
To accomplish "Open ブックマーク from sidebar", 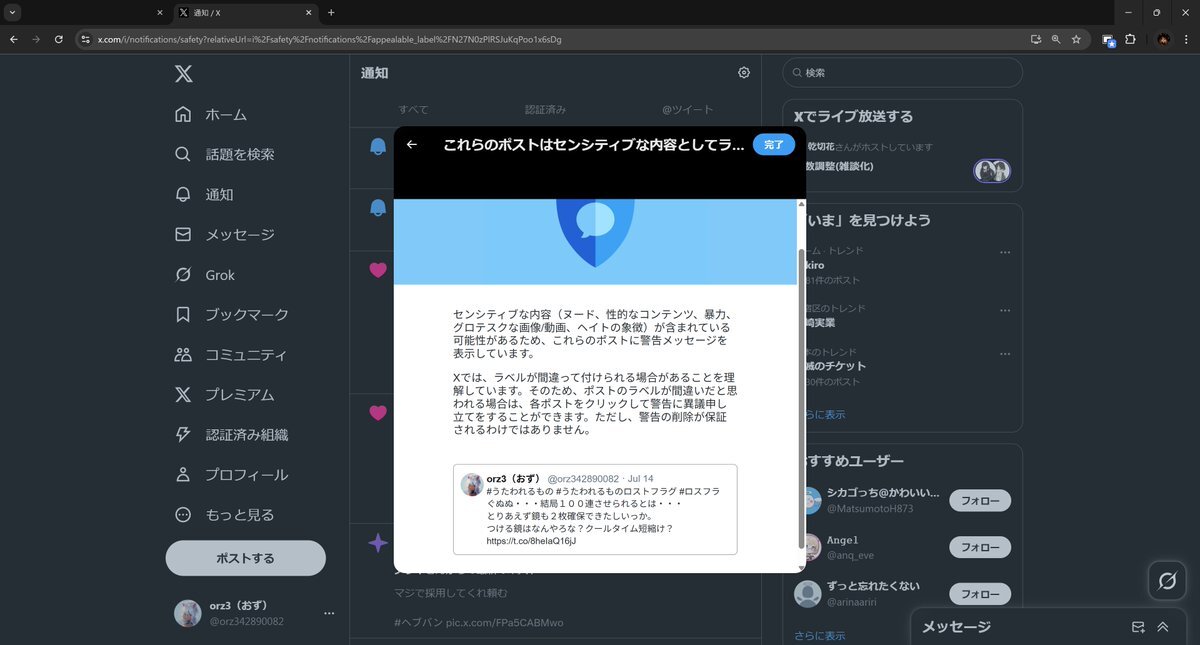I will click(231, 314).
